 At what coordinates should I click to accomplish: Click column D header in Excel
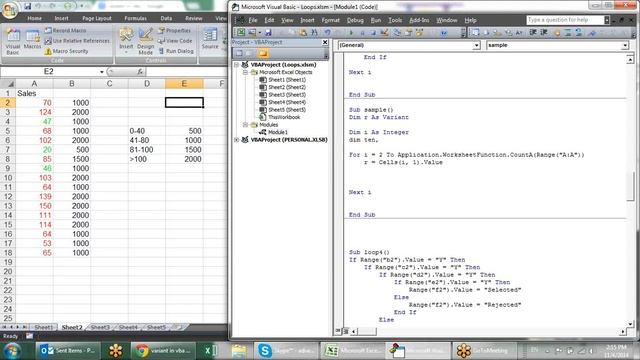coord(147,84)
